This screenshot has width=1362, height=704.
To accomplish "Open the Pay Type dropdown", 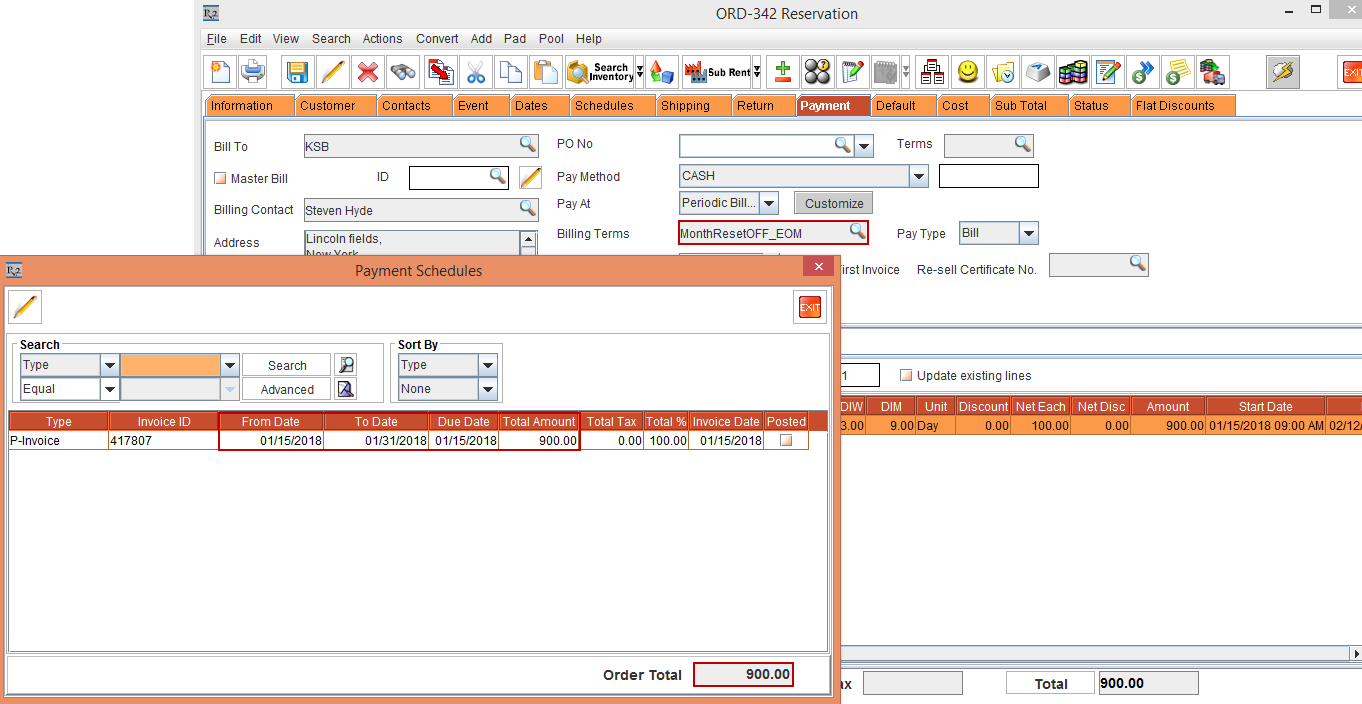I will pos(1028,234).
